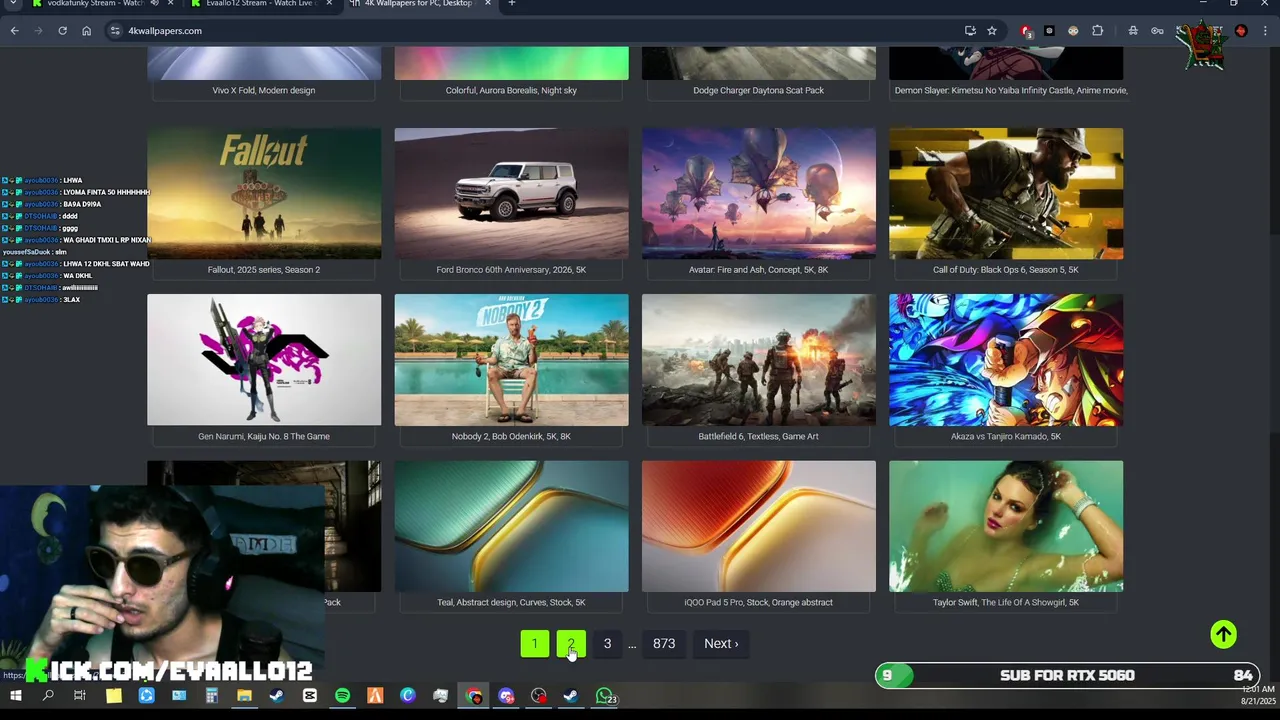Mute the vodkafunky Stream tab audio
This screenshot has height=720, width=1280.
(x=155, y=4)
